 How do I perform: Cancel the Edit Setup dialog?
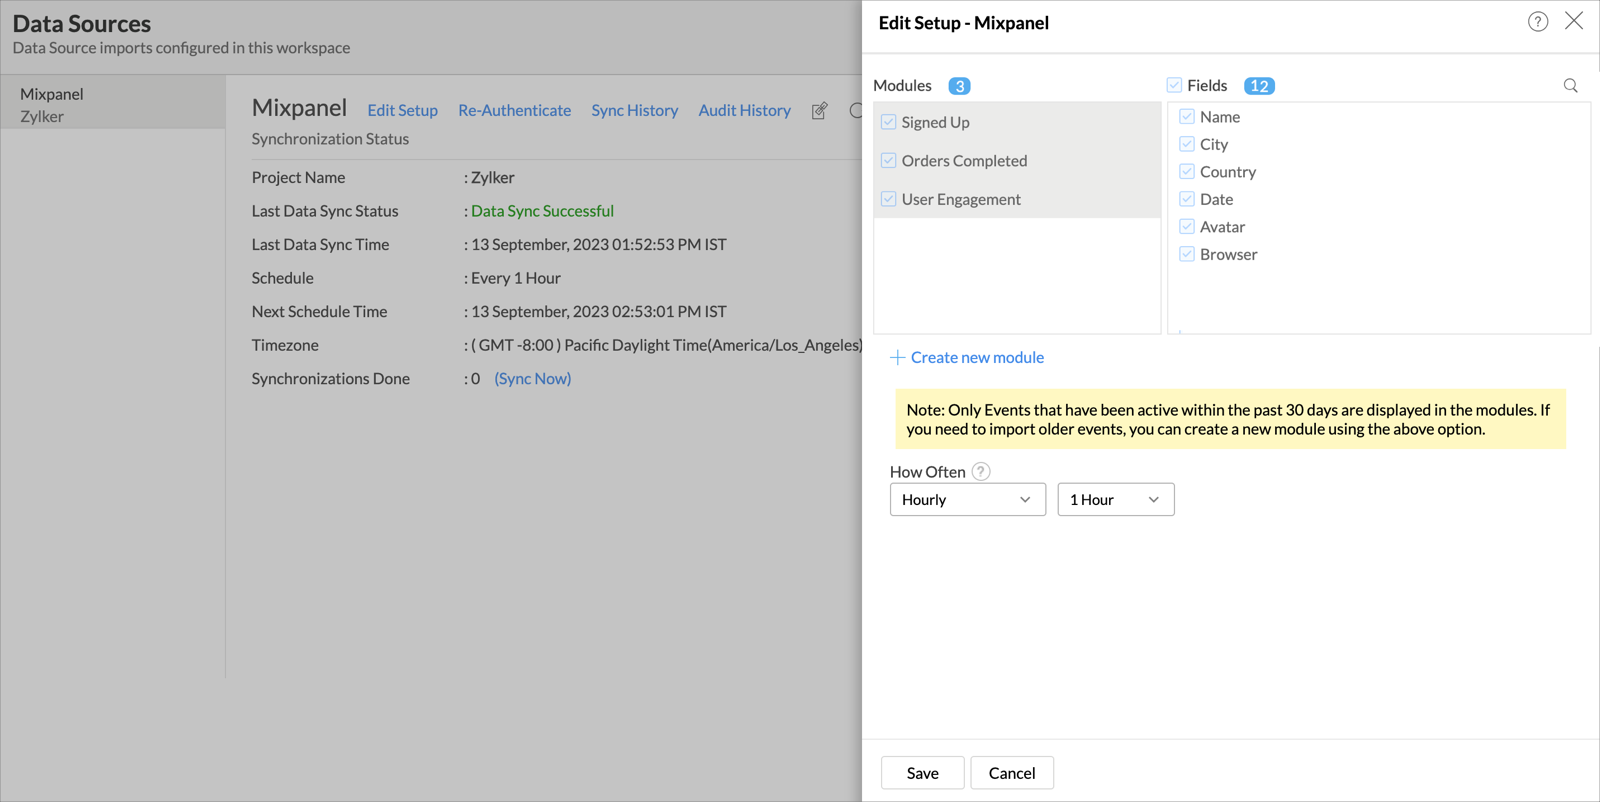[1012, 773]
